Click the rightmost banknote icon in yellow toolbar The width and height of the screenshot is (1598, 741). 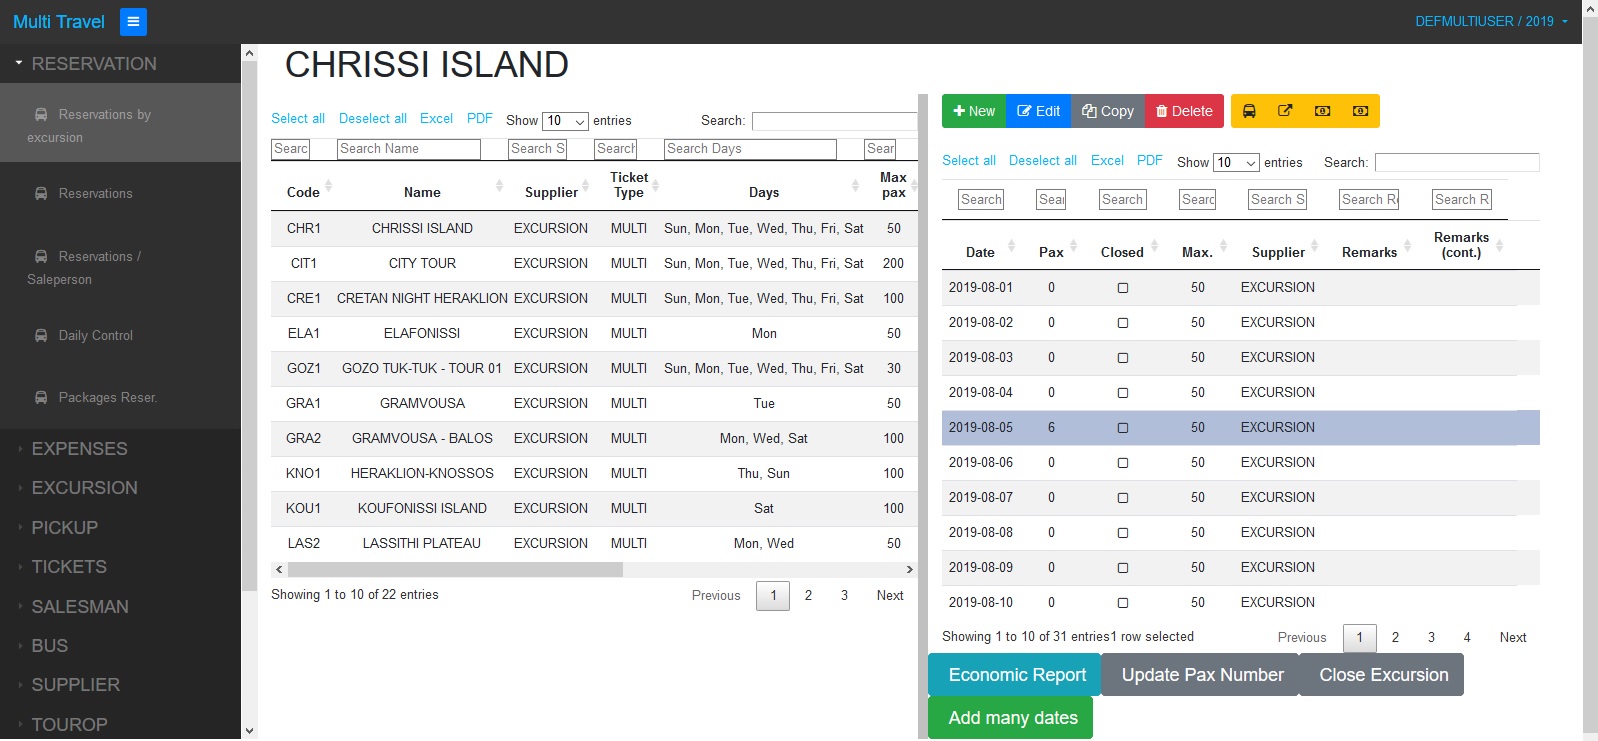click(1360, 111)
